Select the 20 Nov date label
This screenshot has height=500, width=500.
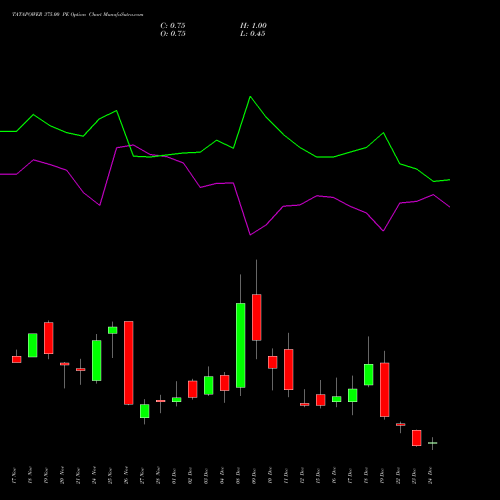[x=62, y=476]
